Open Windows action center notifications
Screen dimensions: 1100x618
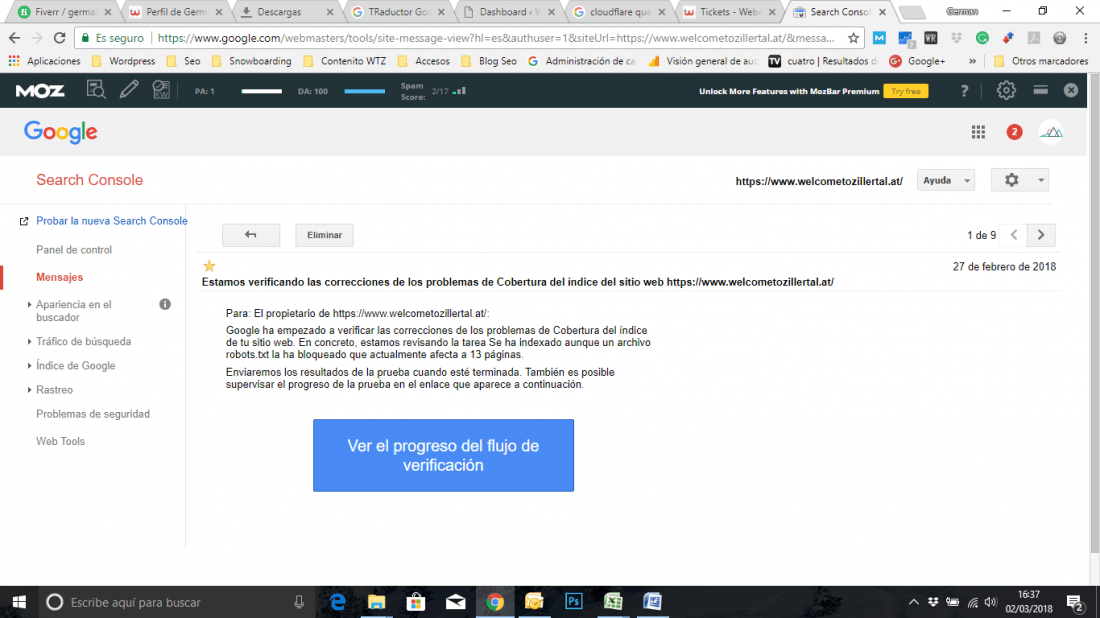click(x=1075, y=602)
